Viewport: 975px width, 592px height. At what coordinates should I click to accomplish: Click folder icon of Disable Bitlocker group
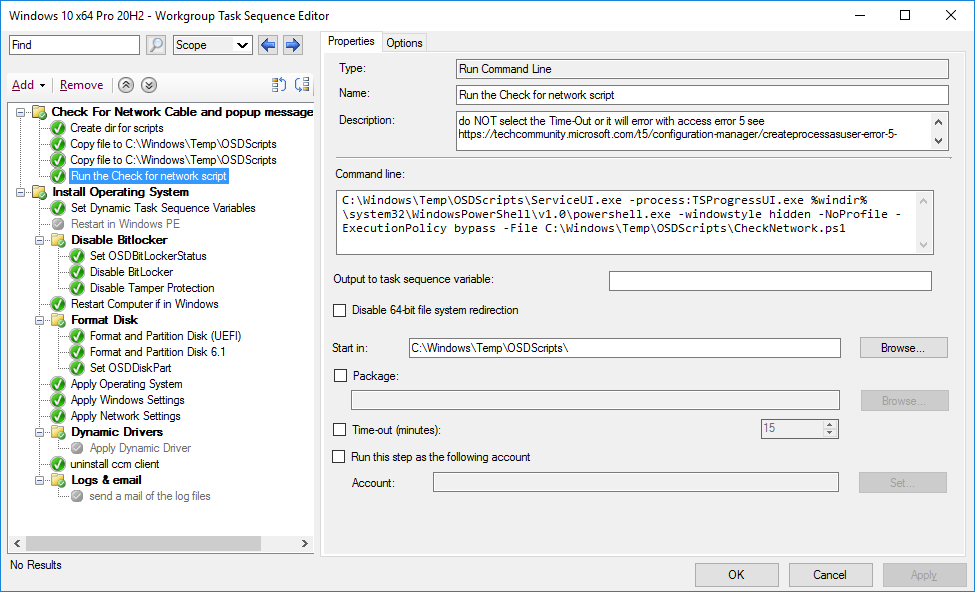point(58,240)
